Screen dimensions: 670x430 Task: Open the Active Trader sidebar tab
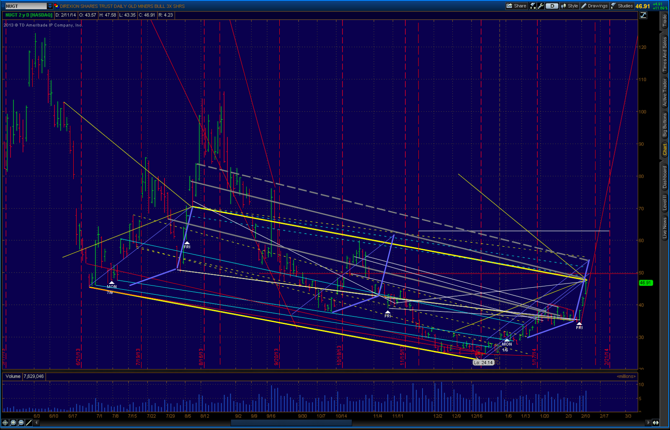(665, 93)
